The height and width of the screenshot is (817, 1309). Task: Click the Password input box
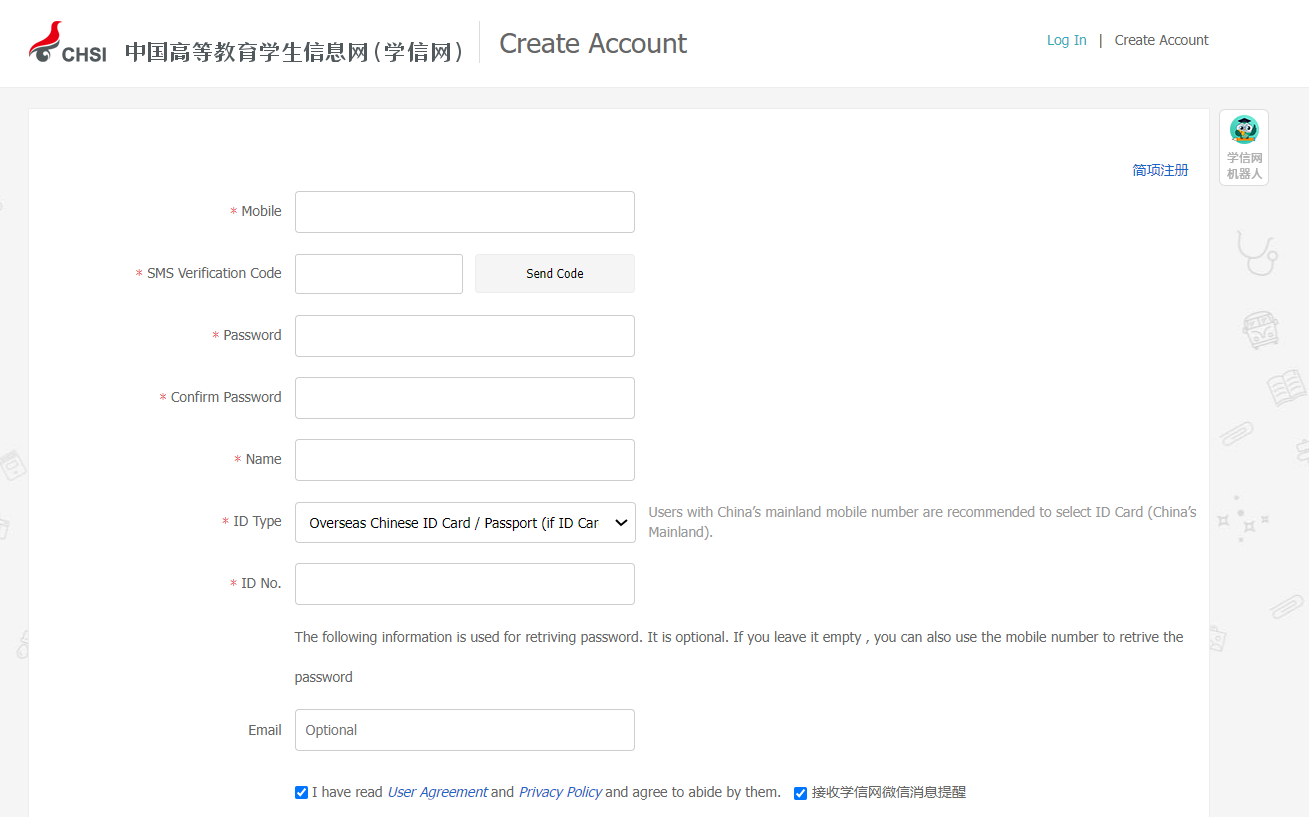pyautogui.click(x=464, y=335)
